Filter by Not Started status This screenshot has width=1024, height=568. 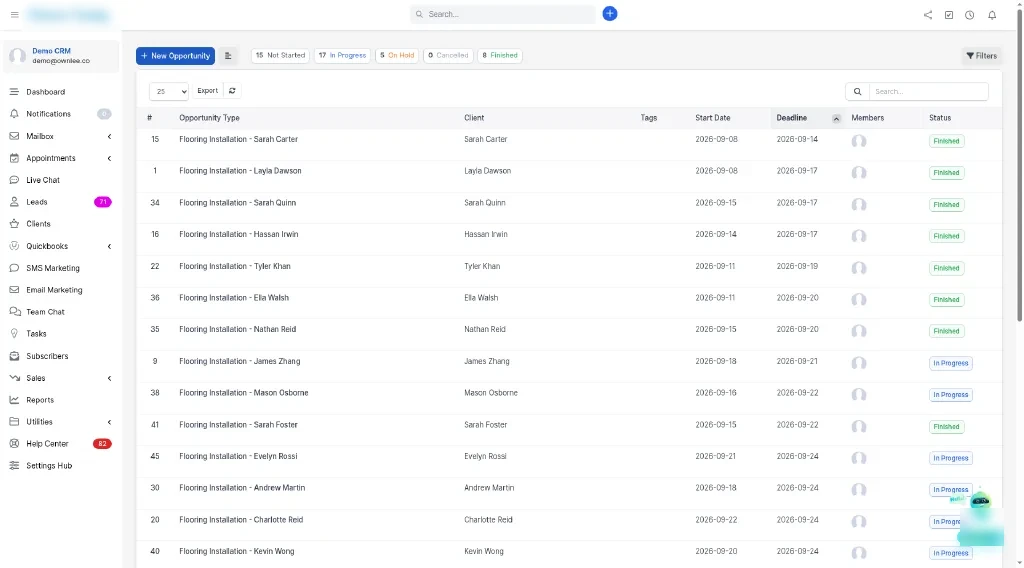pos(280,55)
